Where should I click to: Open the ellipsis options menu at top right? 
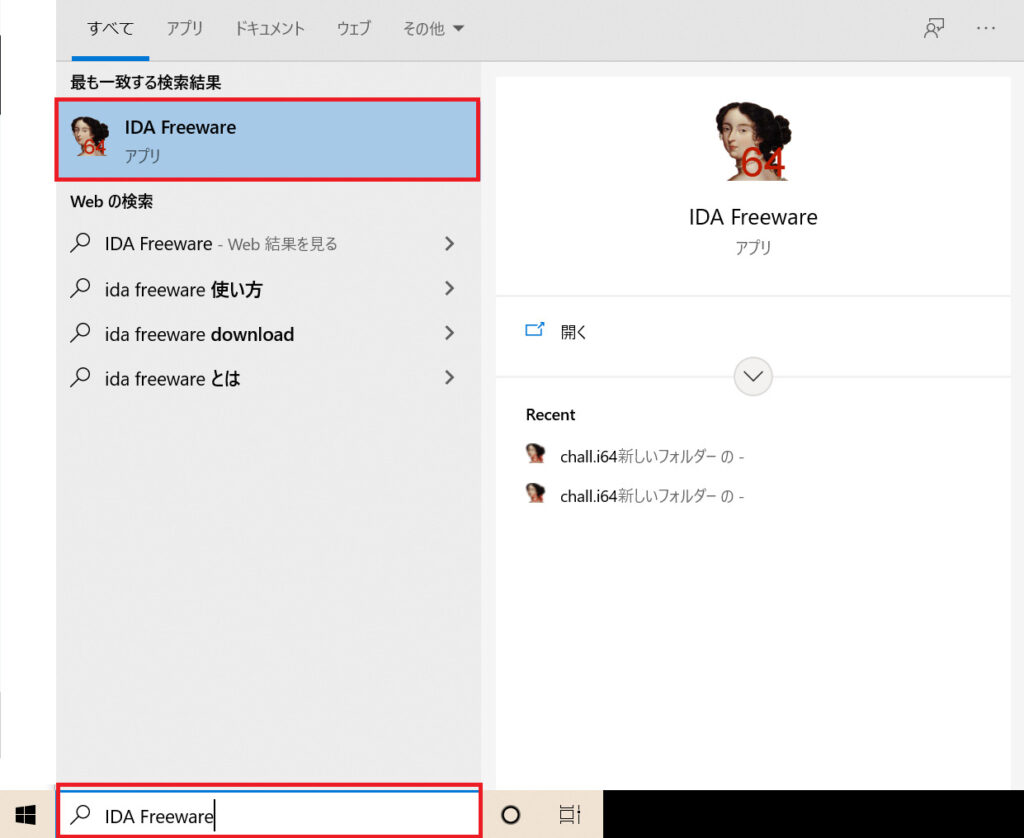tap(985, 28)
